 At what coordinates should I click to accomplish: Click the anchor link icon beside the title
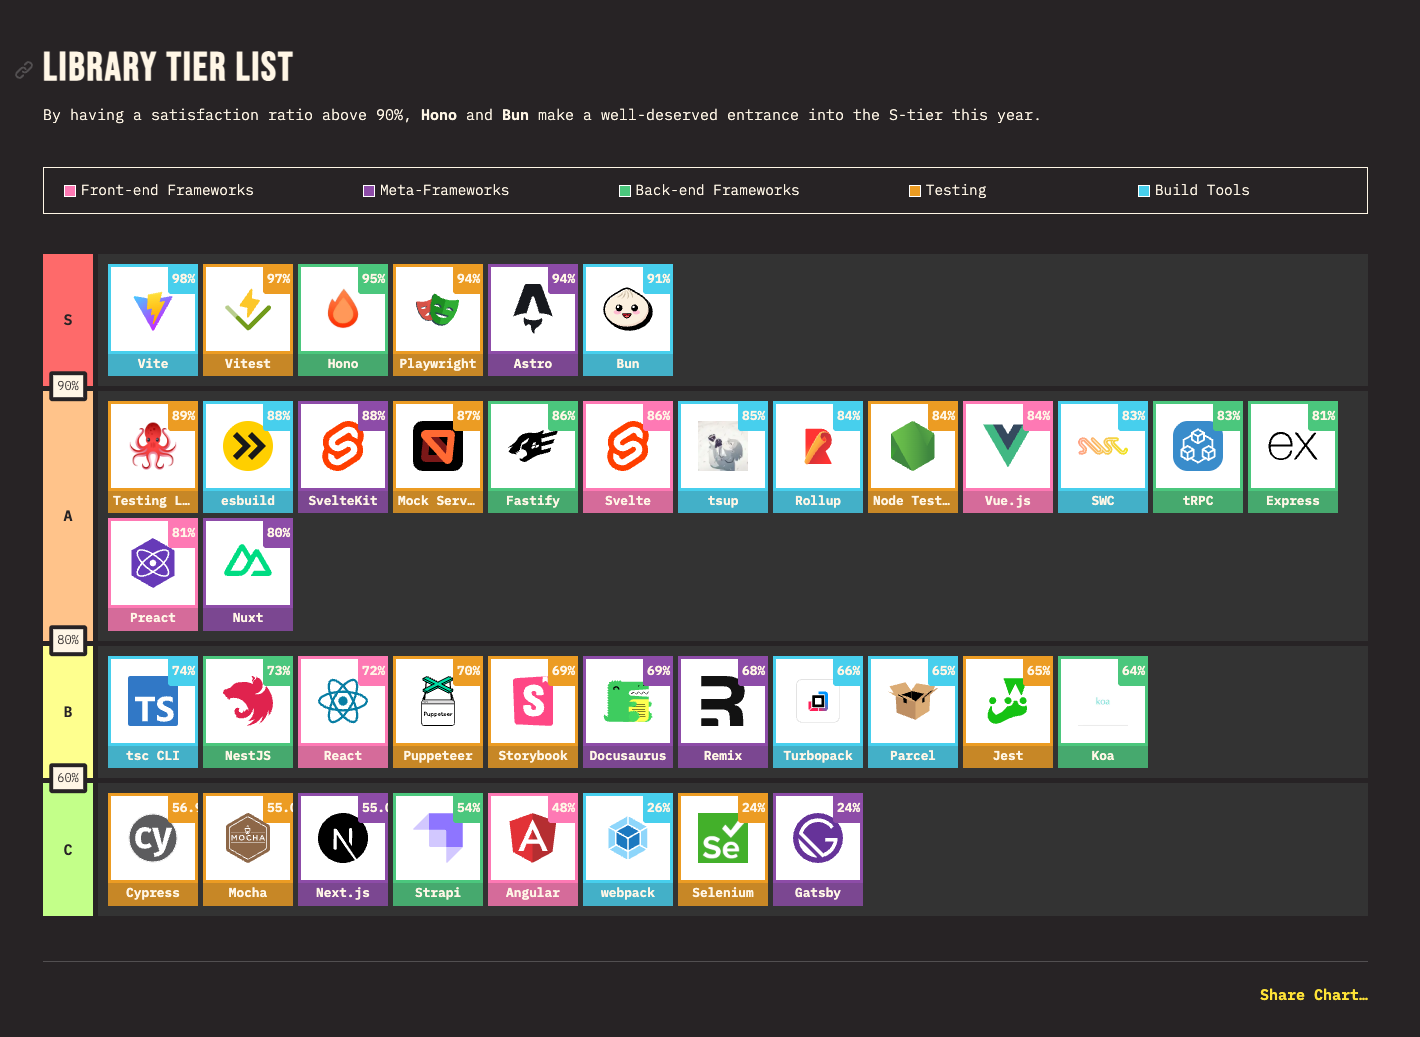24,70
